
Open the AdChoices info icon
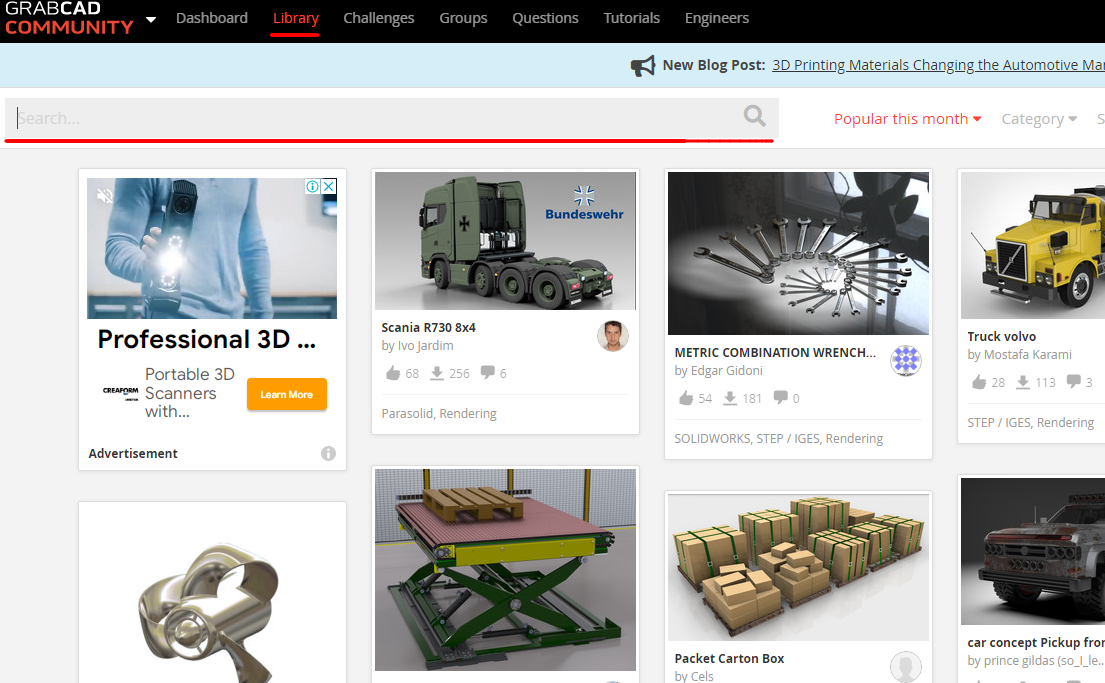click(x=312, y=186)
